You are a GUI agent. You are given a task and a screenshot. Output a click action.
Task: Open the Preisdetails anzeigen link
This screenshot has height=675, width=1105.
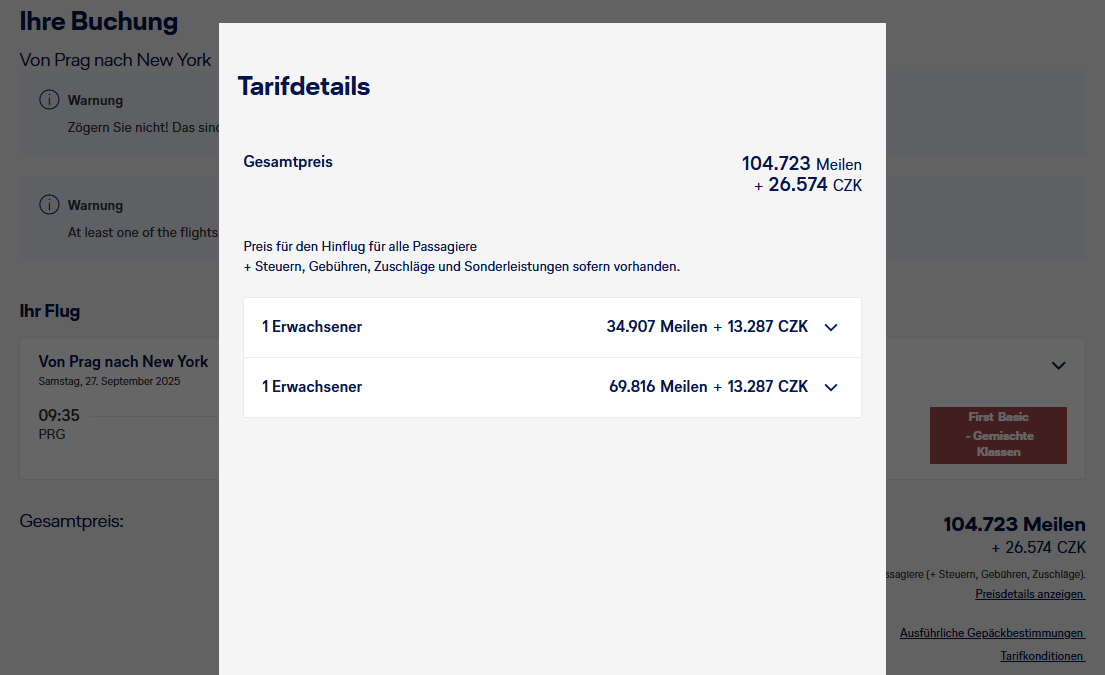coord(1030,594)
